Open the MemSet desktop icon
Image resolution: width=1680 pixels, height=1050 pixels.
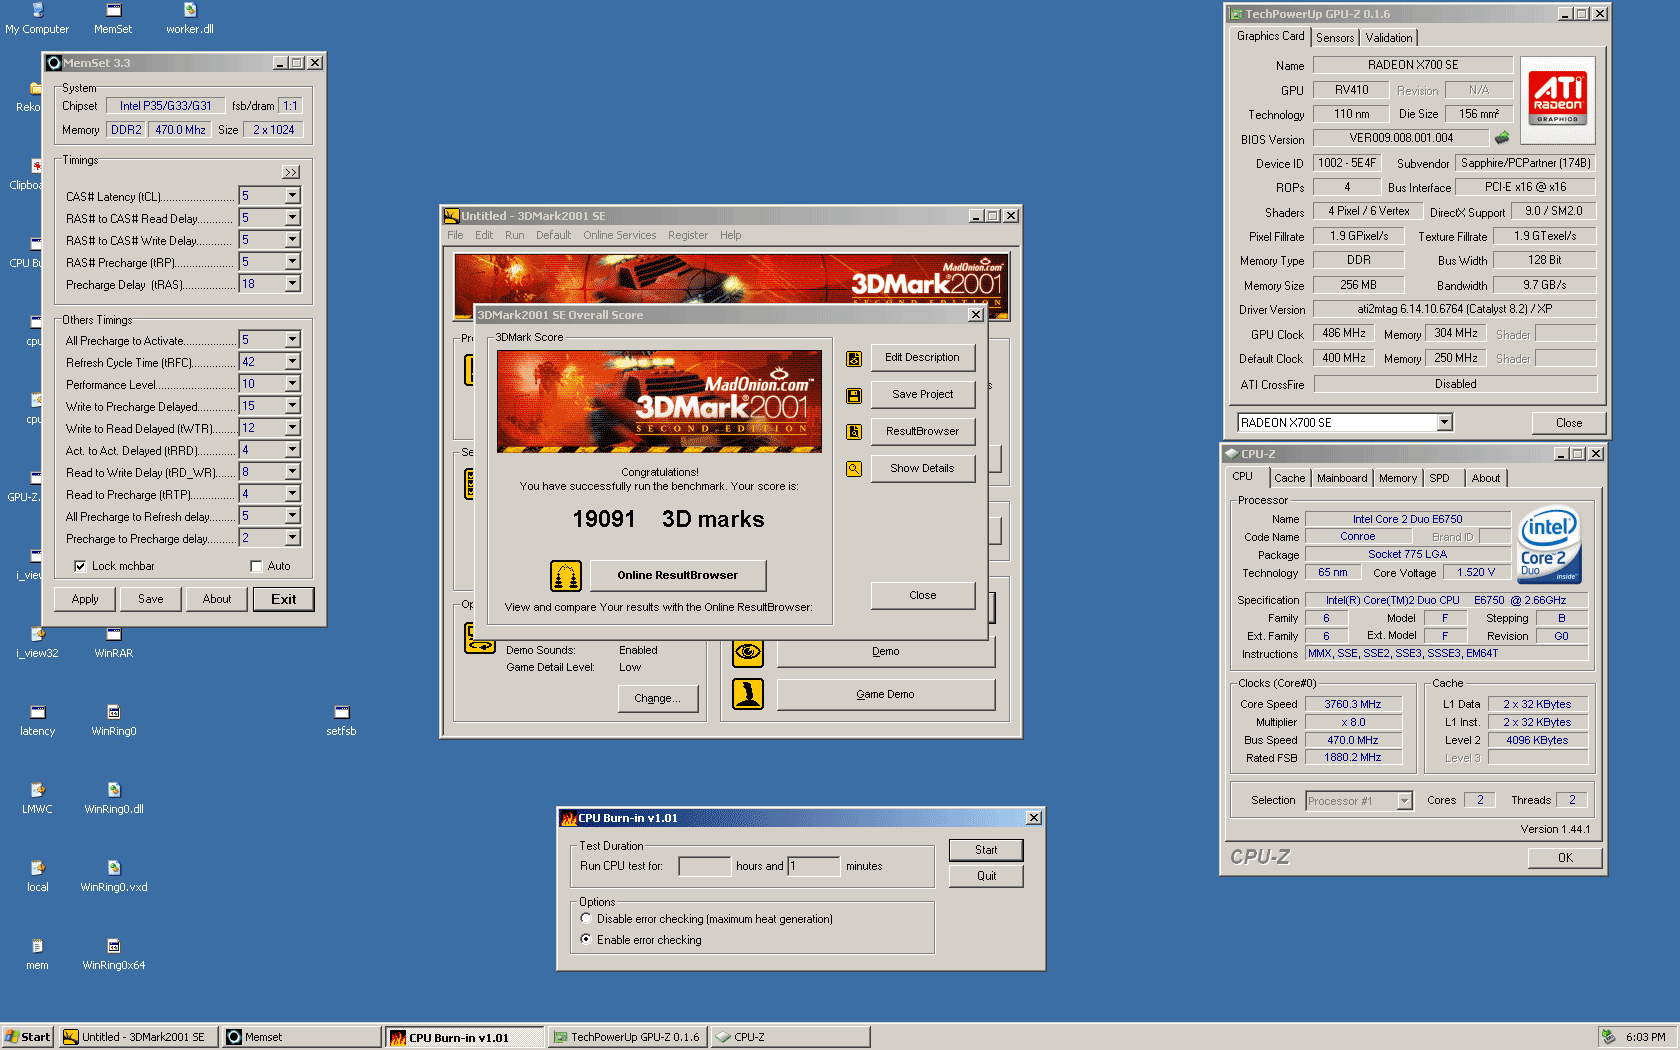[113, 18]
